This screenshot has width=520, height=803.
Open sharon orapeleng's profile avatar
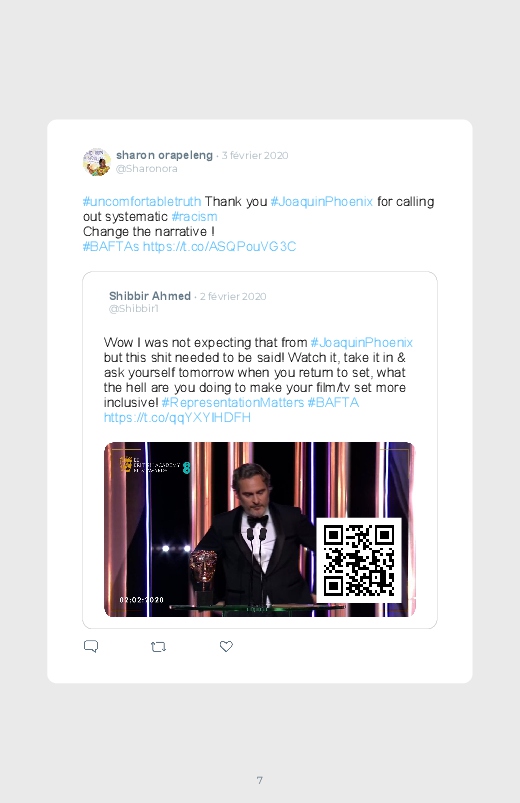97,162
